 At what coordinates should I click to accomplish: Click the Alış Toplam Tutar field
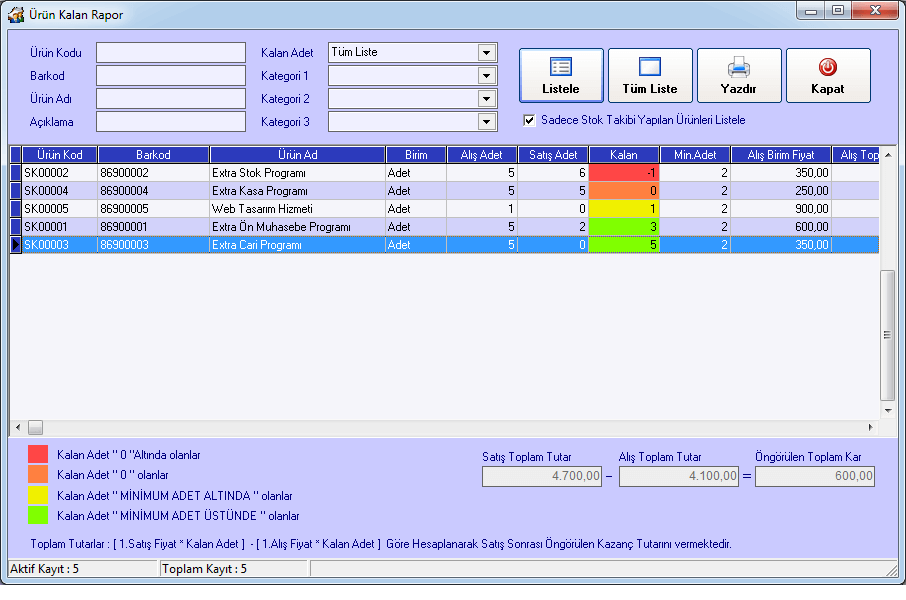point(679,476)
